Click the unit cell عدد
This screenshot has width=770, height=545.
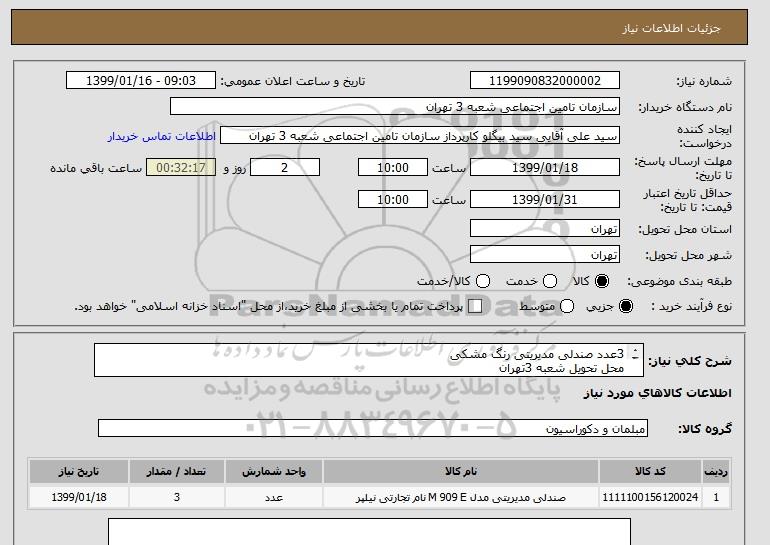pyautogui.click(x=274, y=497)
